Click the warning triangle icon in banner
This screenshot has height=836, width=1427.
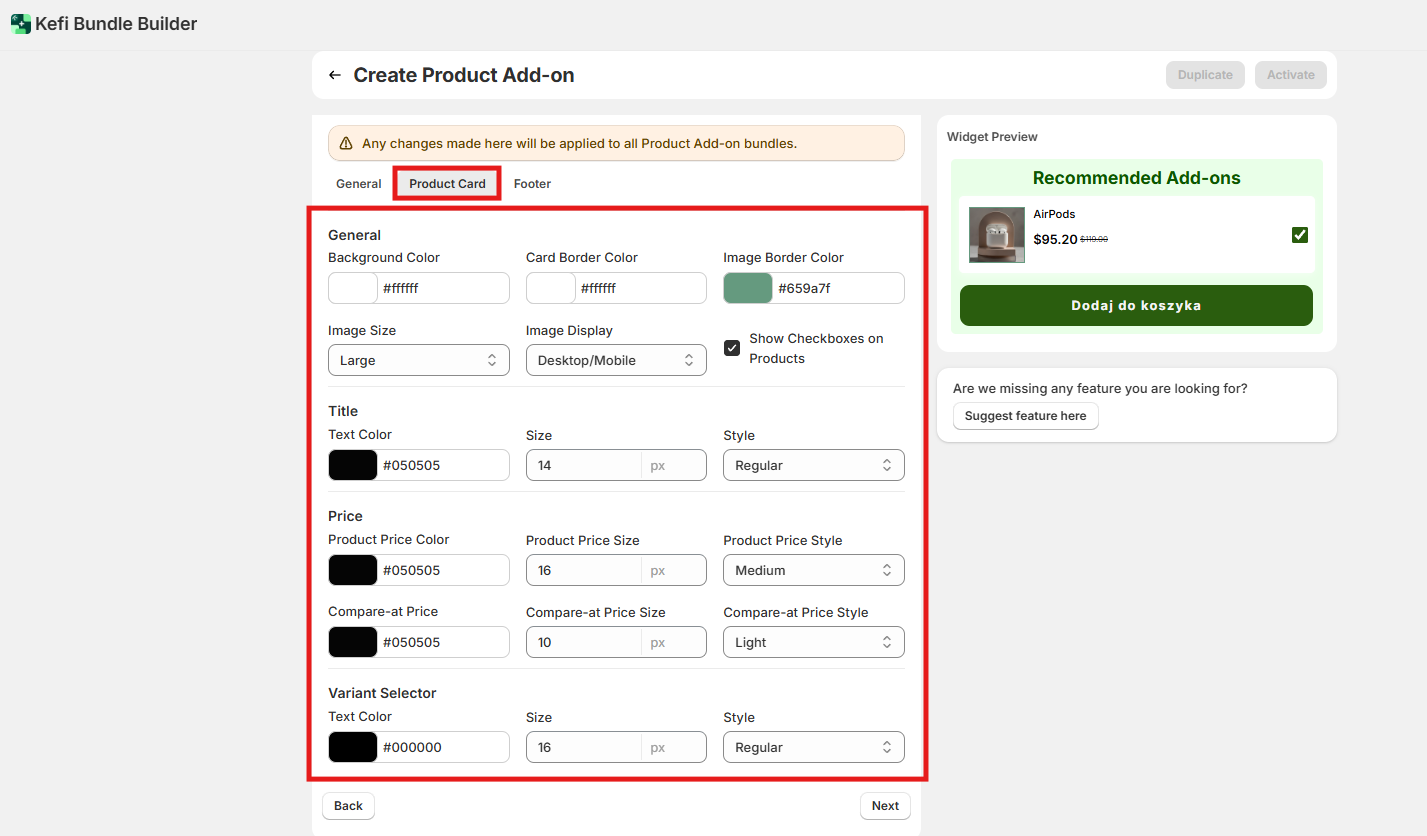346,143
